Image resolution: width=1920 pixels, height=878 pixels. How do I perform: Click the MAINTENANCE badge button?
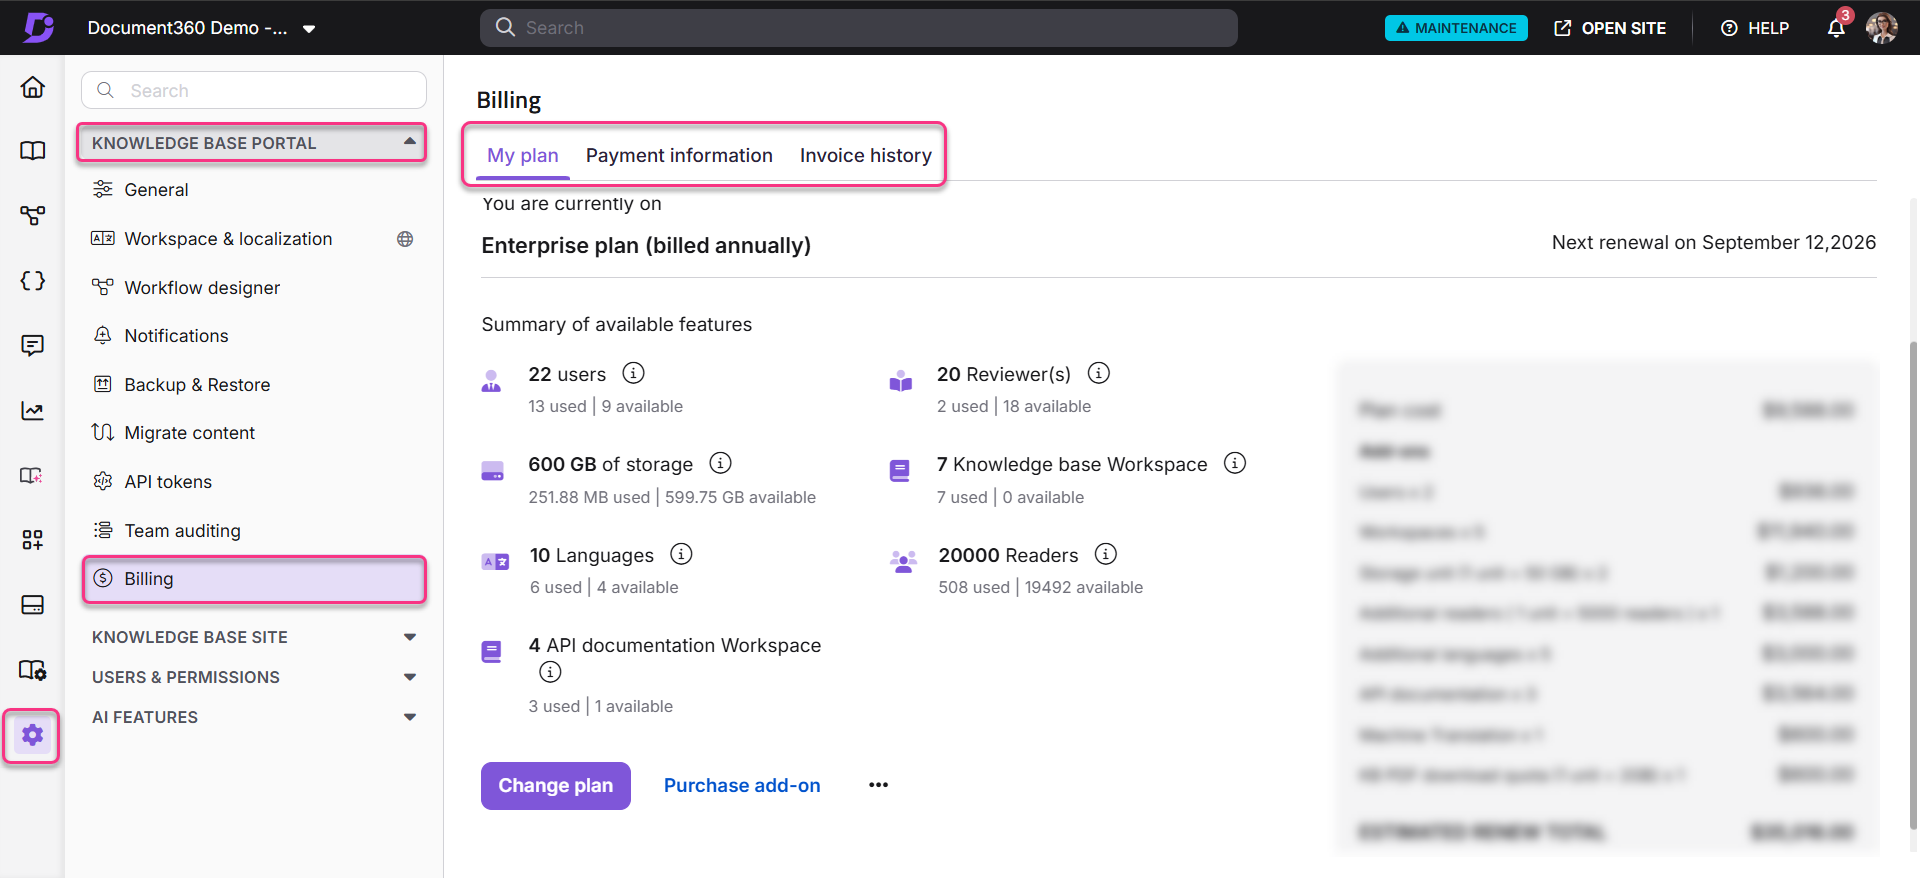[x=1456, y=28]
